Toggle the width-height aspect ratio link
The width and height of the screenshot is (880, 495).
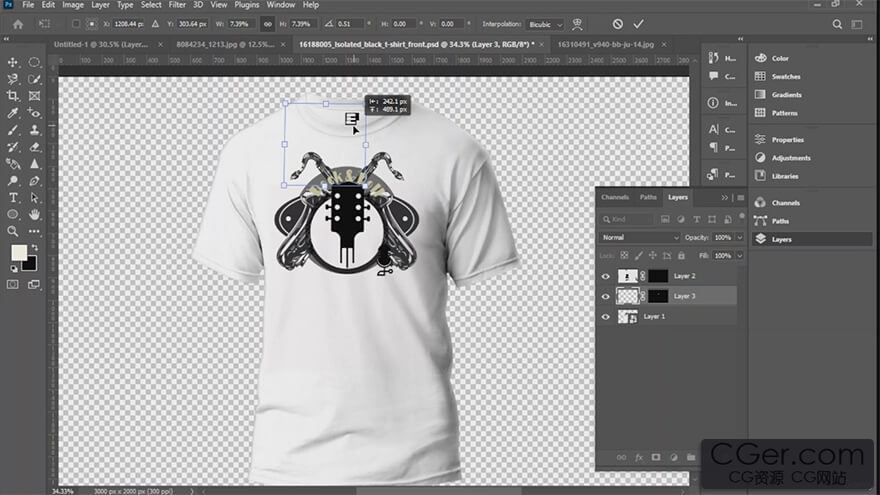tap(267, 23)
